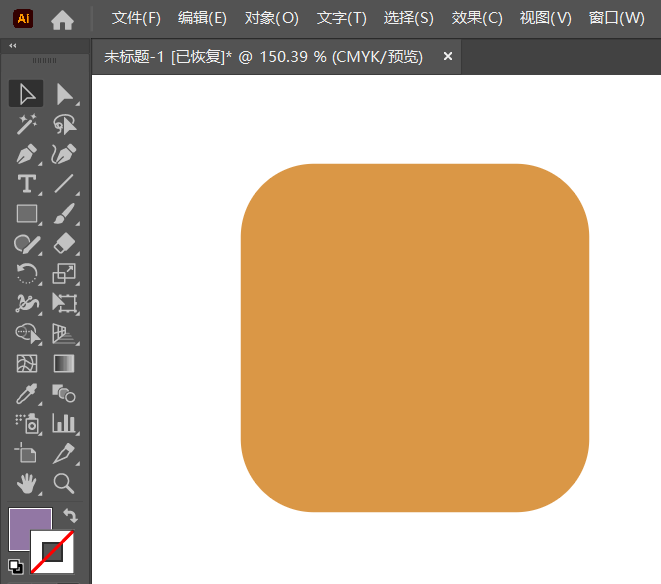The width and height of the screenshot is (661, 584).
Task: Select the Type tool
Action: point(26,184)
